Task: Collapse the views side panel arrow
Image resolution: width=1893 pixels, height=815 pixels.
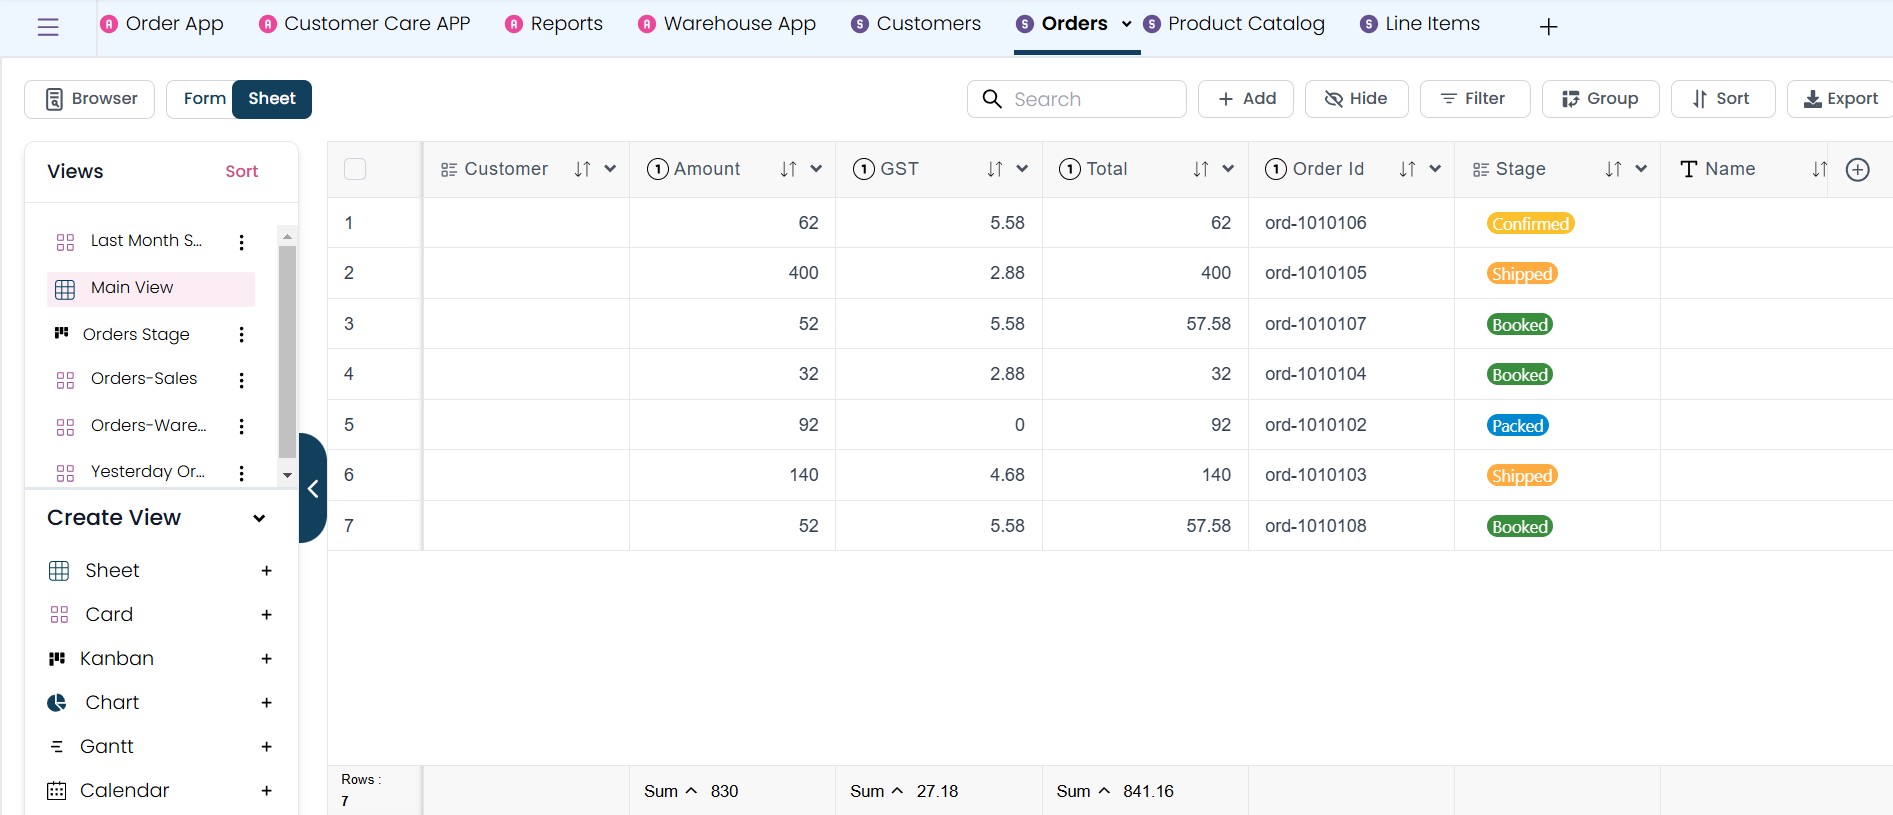Action: [x=313, y=488]
